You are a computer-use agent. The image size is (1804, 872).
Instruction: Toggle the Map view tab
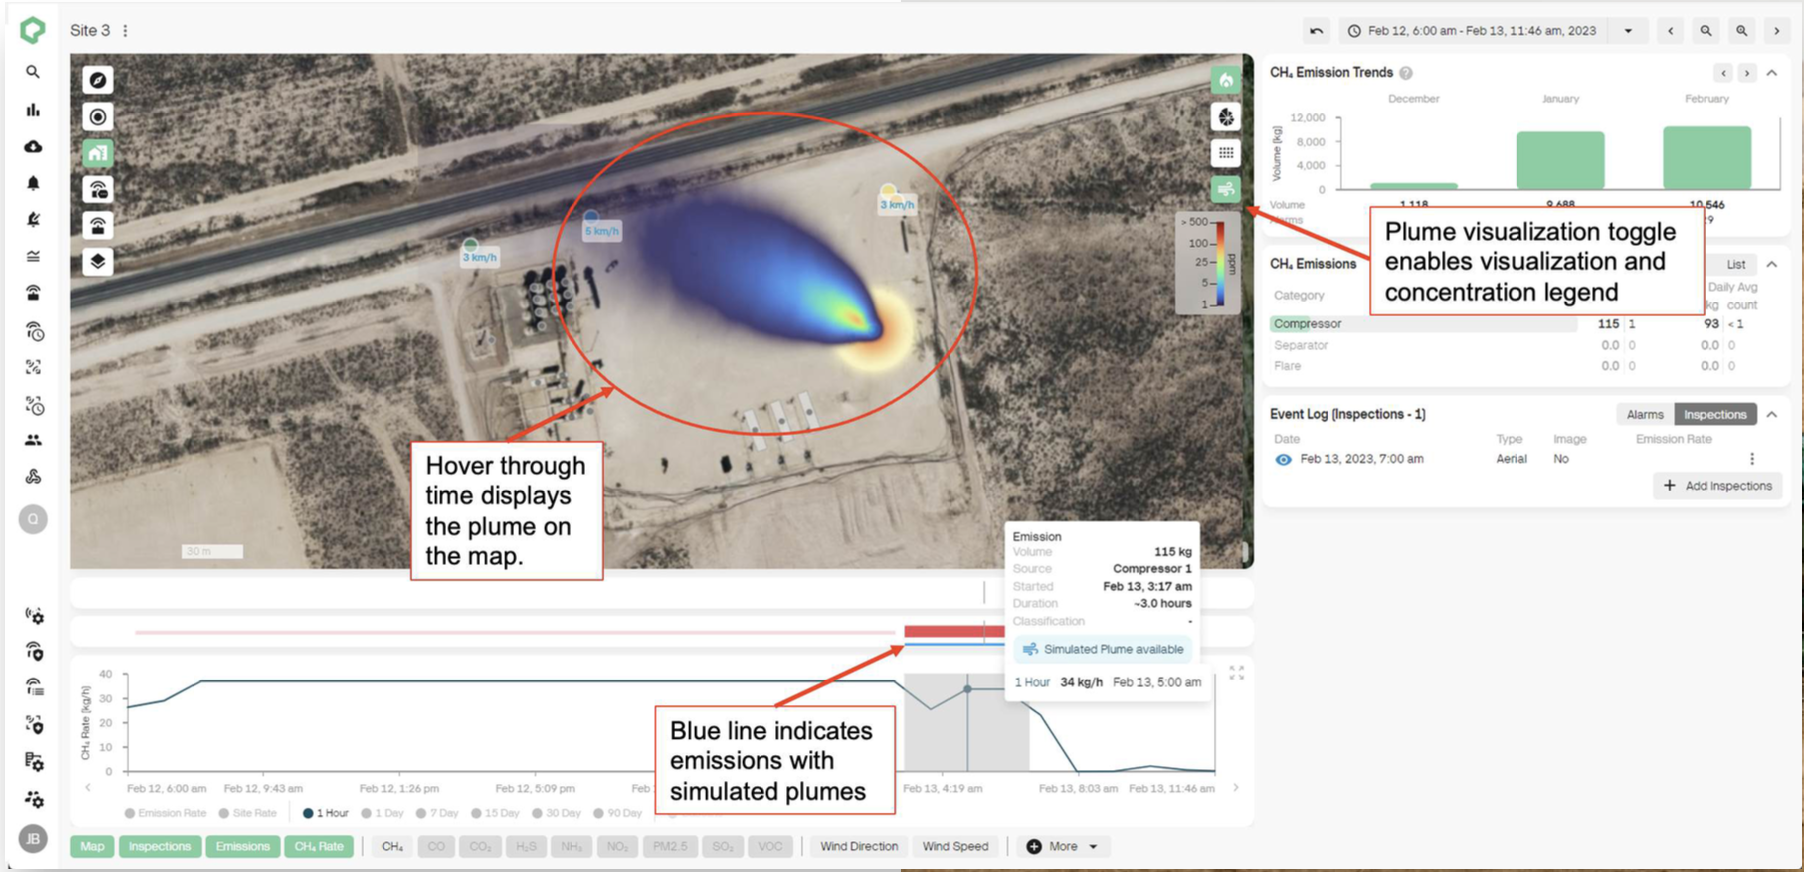(92, 846)
